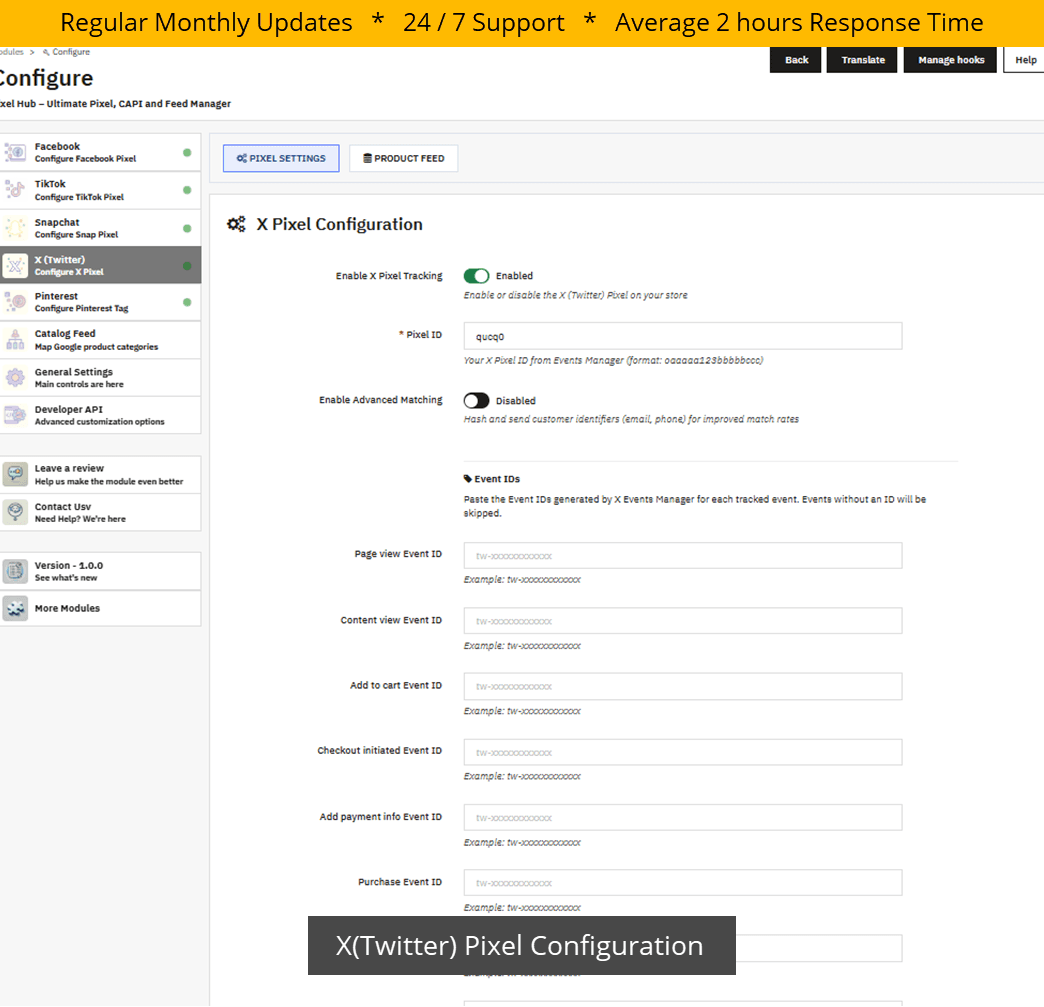Click the Checkout initiated Event ID field
Image resolution: width=1044 pixels, height=1007 pixels.
(682, 752)
